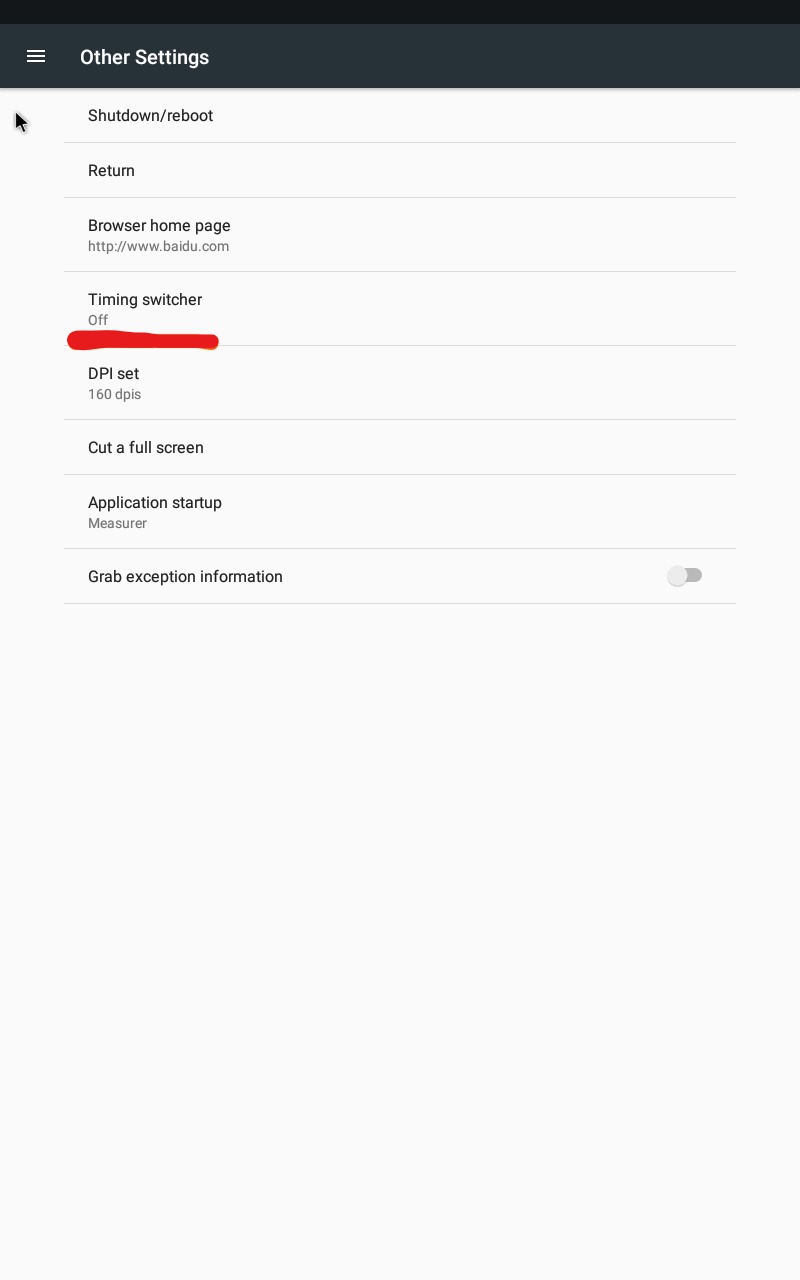Click the 160 dpis value text
Viewport: 800px width, 1280px height.
point(114,395)
